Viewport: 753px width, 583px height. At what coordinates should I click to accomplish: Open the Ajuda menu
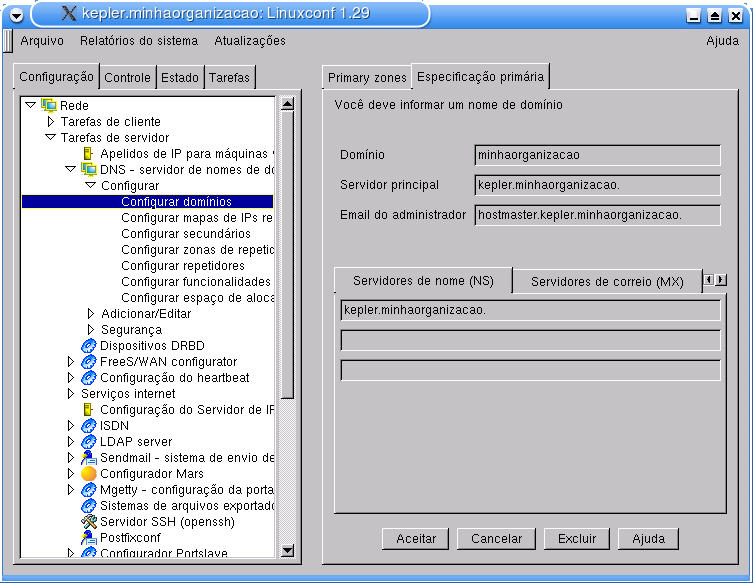pos(722,41)
